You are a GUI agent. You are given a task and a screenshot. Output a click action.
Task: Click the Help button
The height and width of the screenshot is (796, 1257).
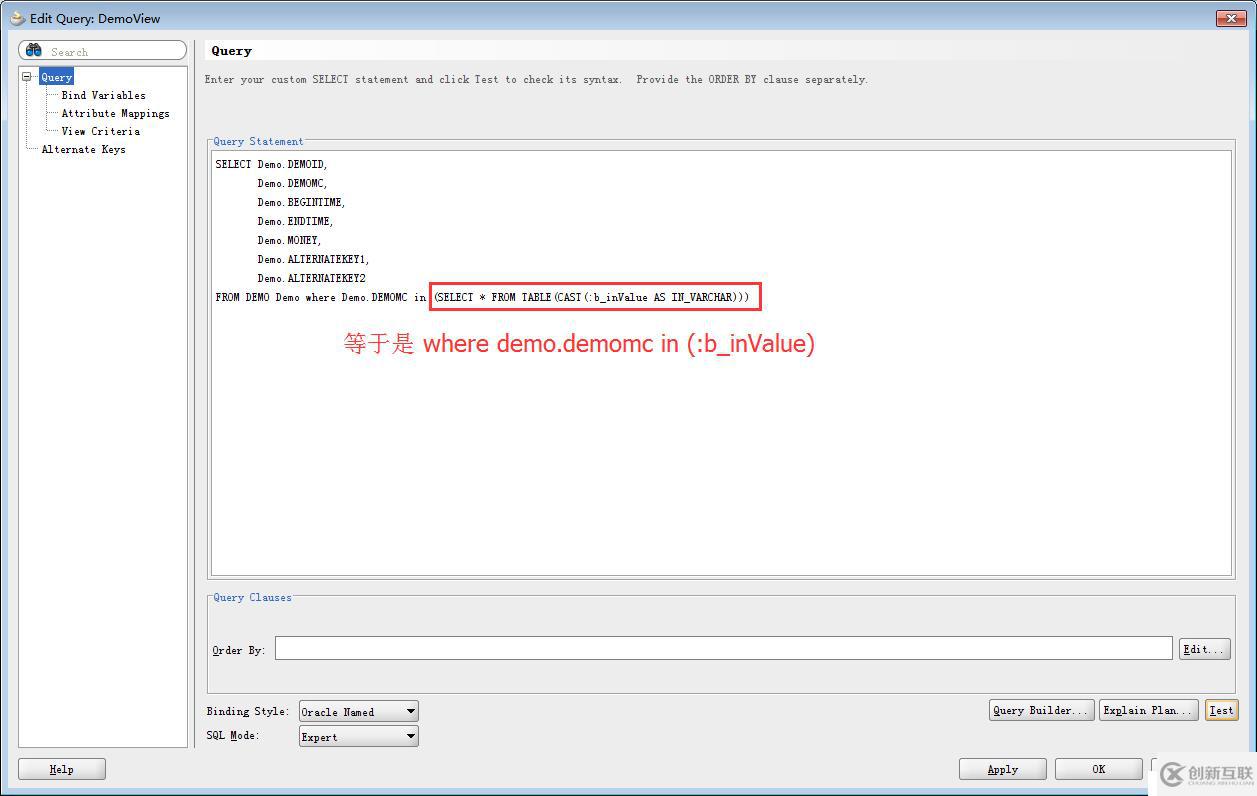coord(62,769)
